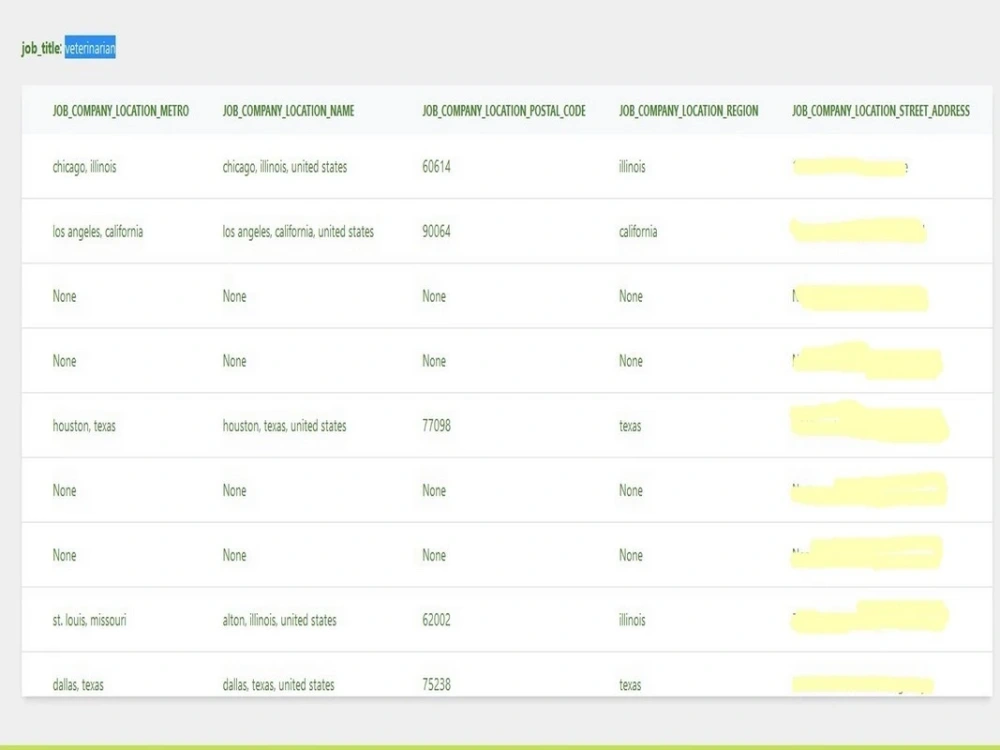
Task: Select cell 'dallas, texas, united states'
Action: (x=278, y=685)
